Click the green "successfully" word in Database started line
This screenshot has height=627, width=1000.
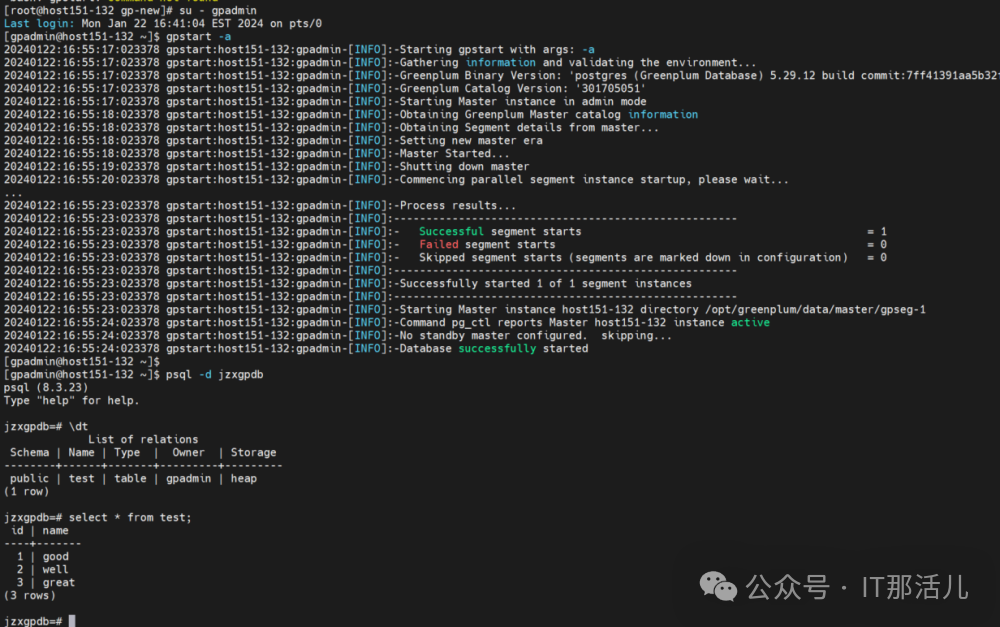pos(497,348)
